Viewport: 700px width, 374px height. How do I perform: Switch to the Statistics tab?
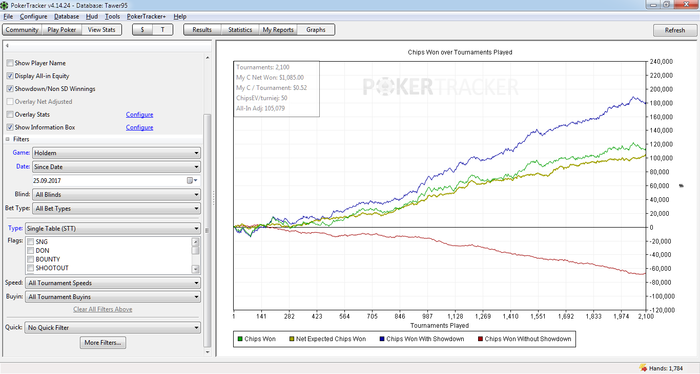click(240, 29)
